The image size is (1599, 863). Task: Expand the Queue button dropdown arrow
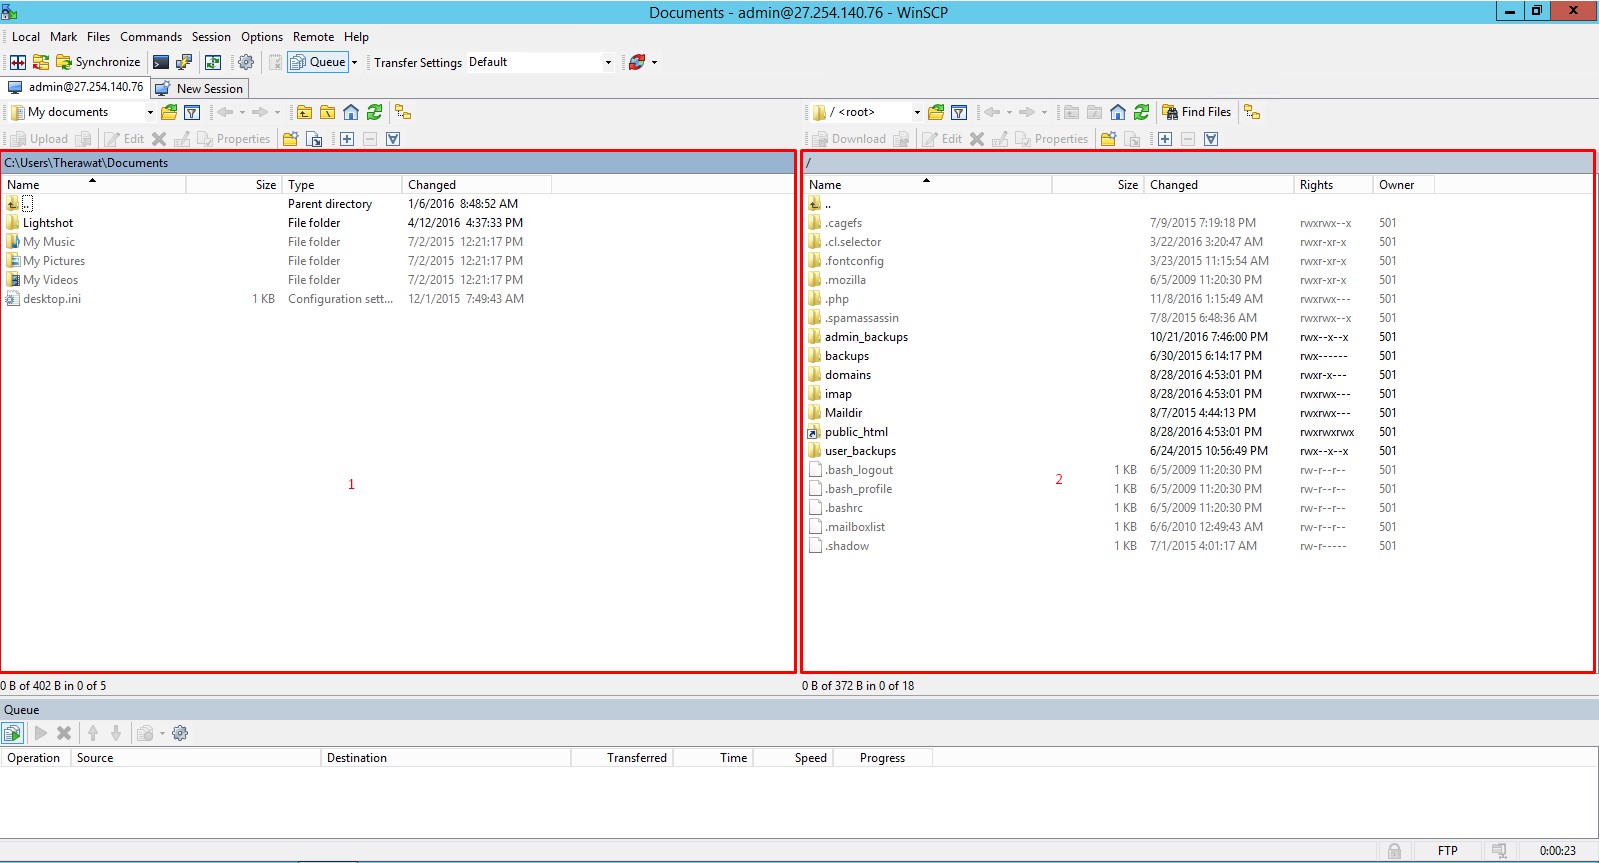click(x=354, y=62)
